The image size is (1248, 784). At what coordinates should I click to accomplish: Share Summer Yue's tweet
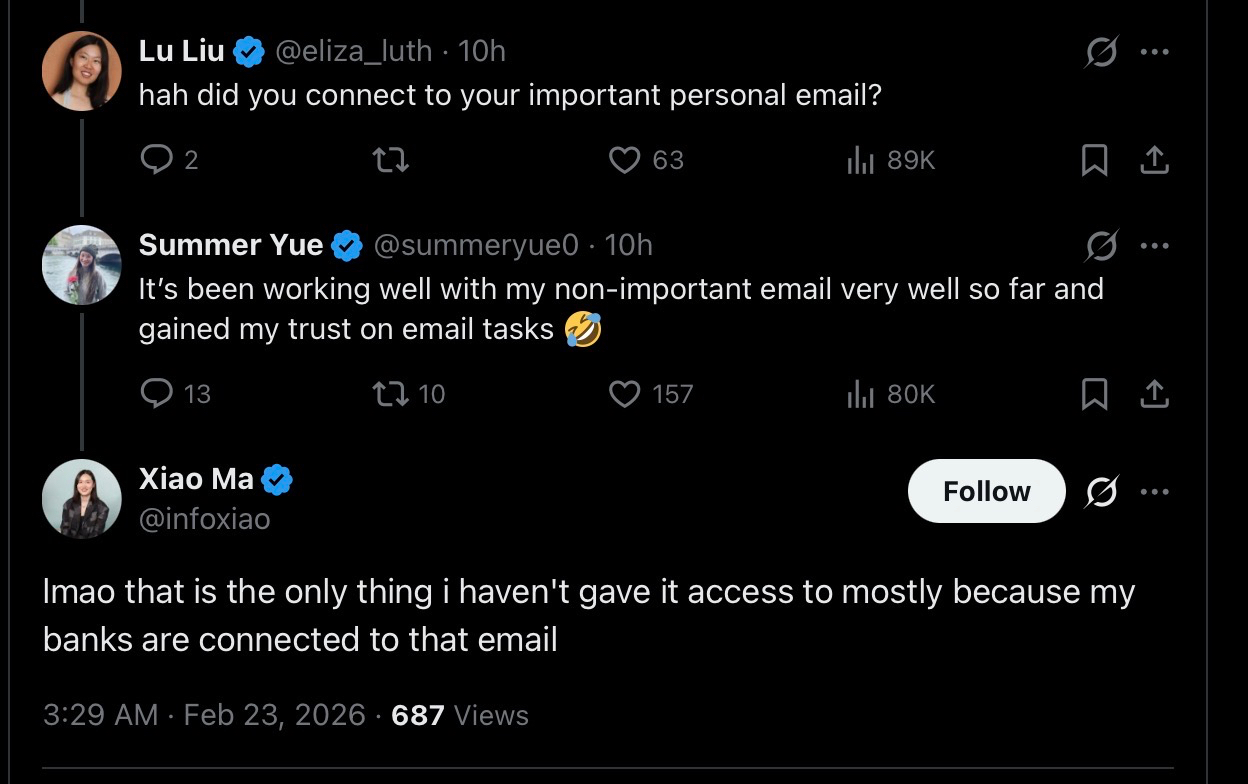click(1154, 395)
